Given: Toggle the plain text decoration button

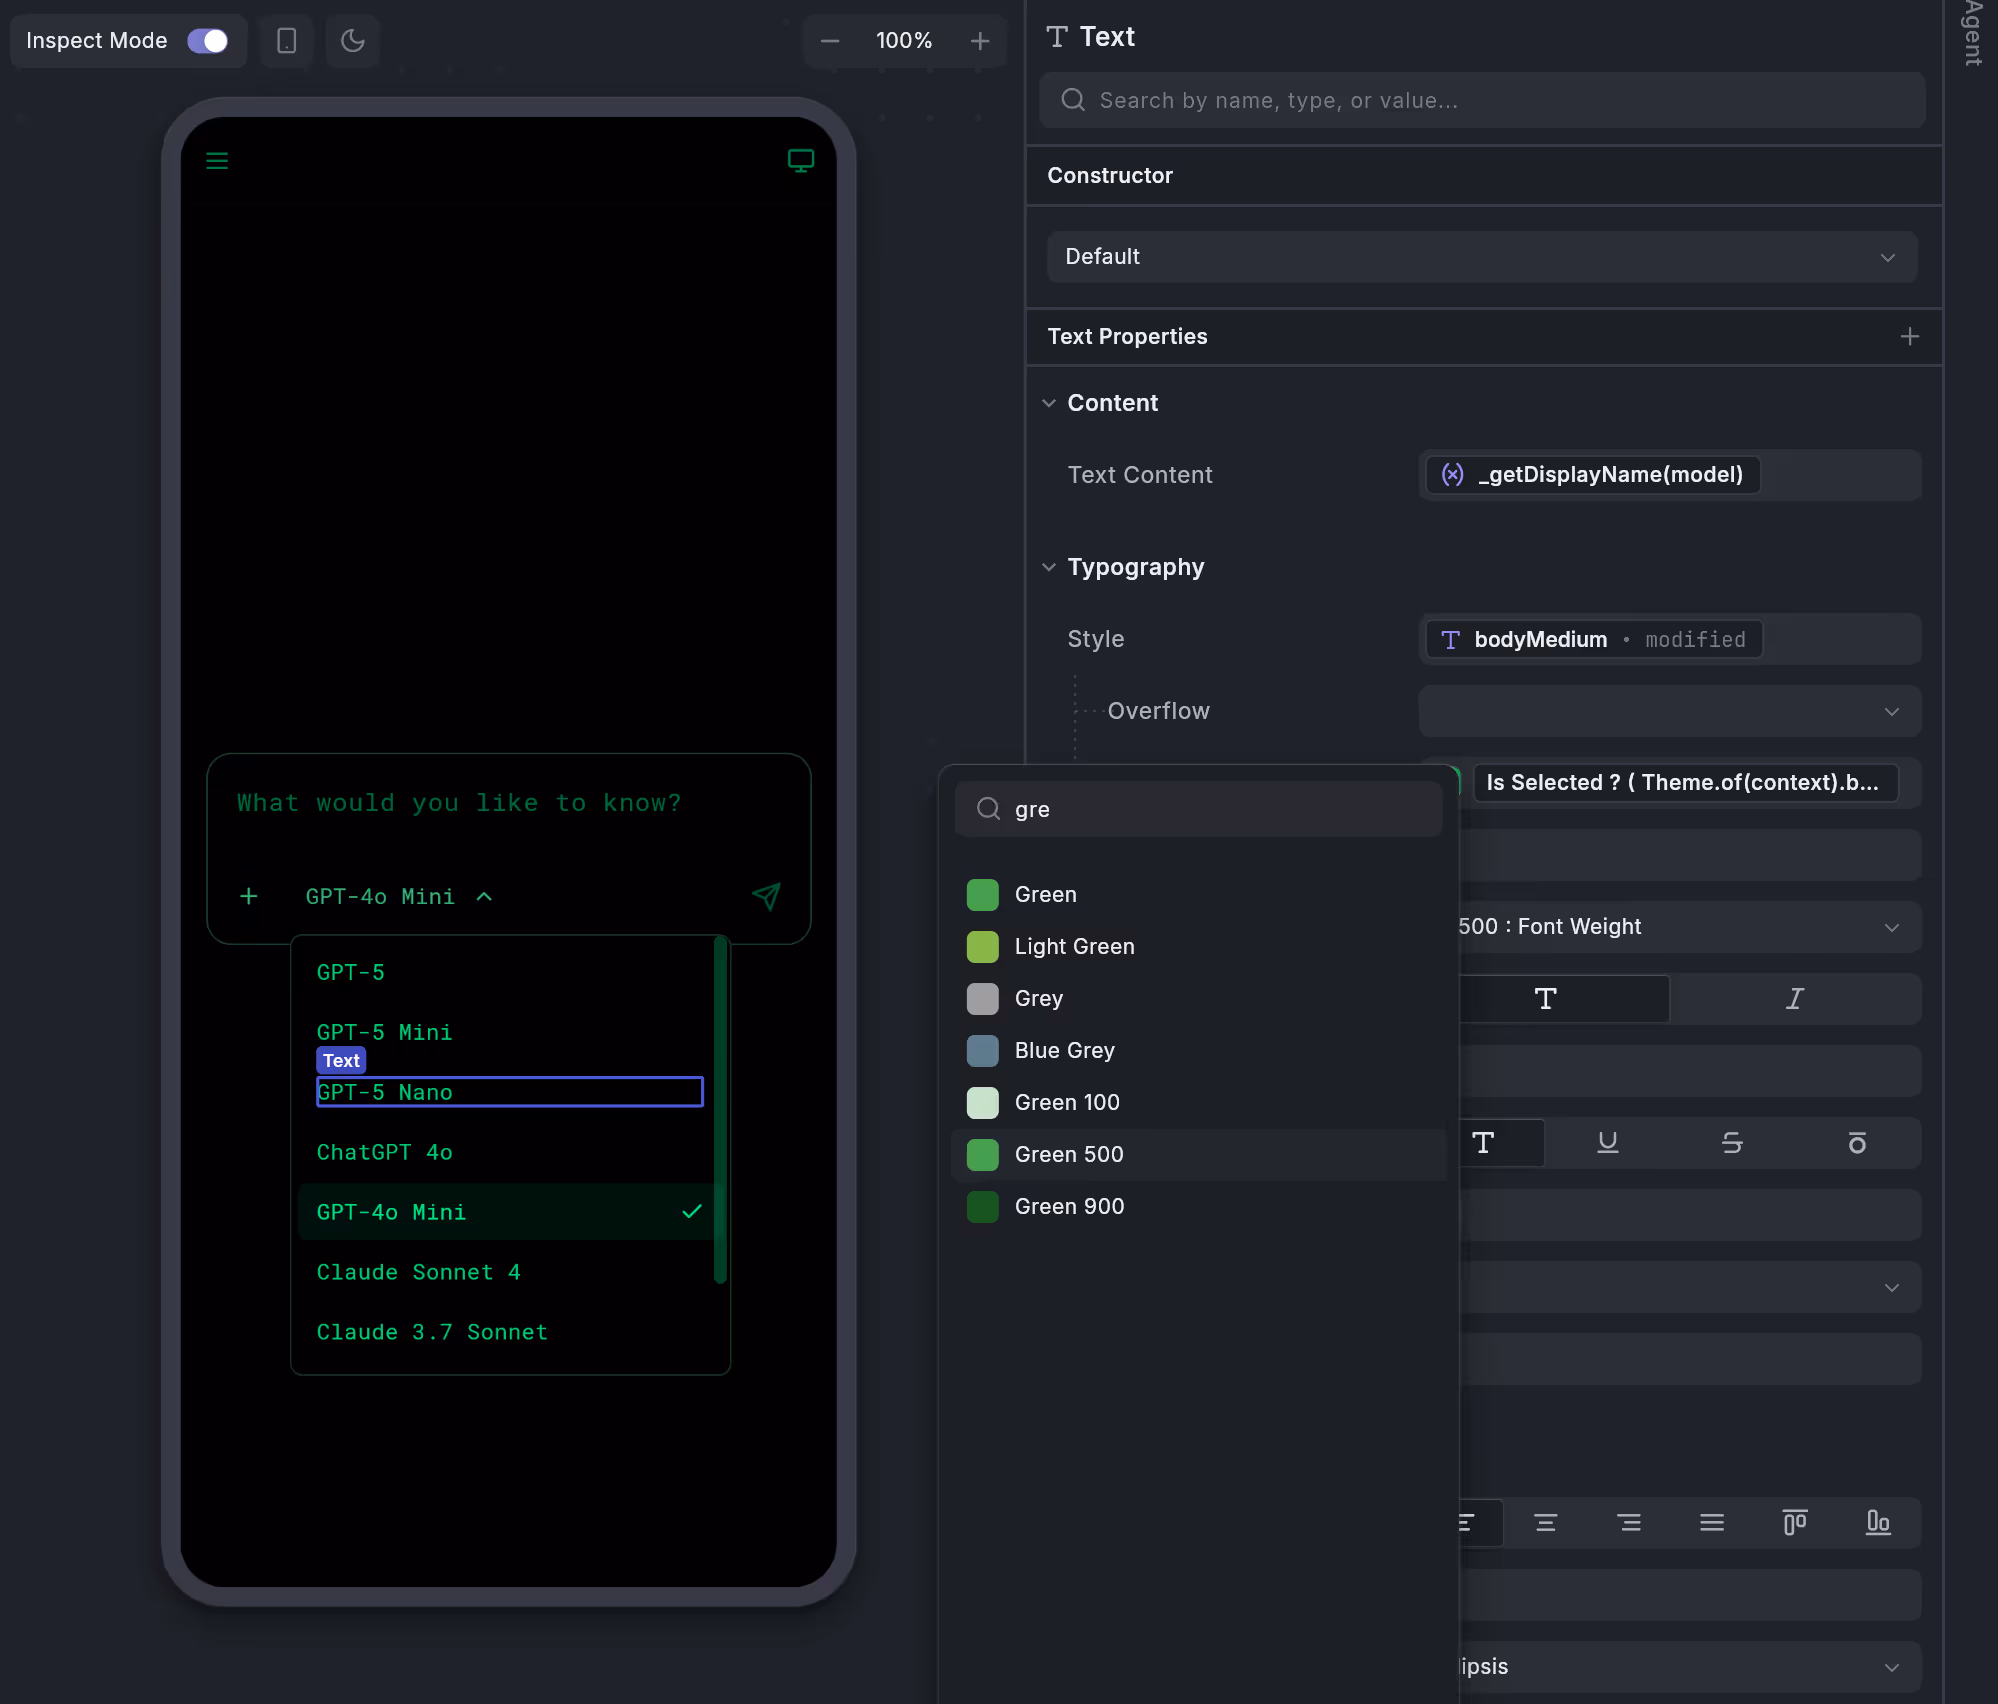Looking at the screenshot, I should (x=1484, y=1143).
